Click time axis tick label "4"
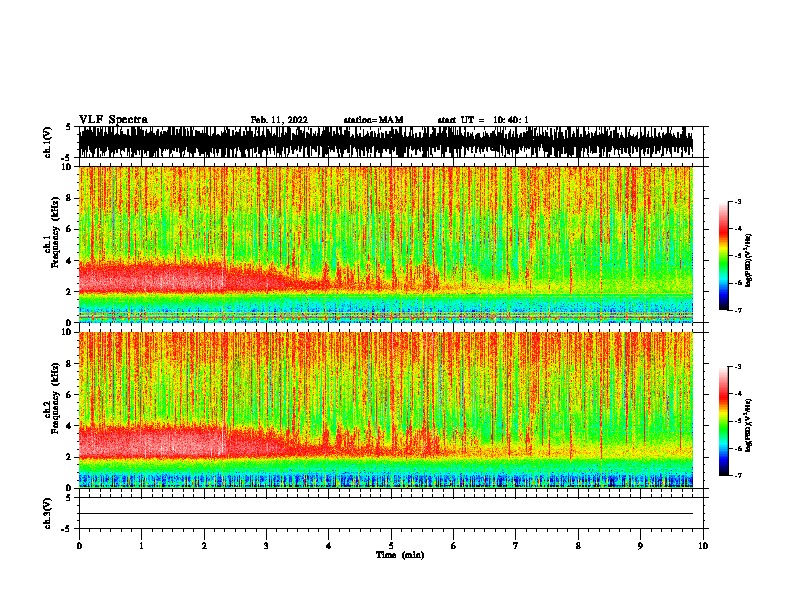 point(329,546)
